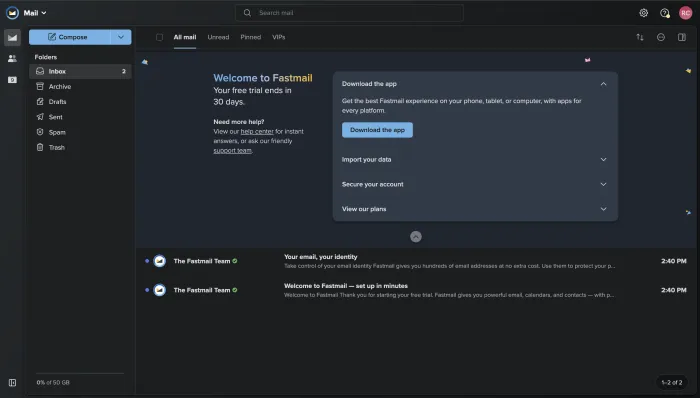Toggle the reading pane layout icon
The height and width of the screenshot is (398, 700).
pyautogui.click(x=682, y=37)
